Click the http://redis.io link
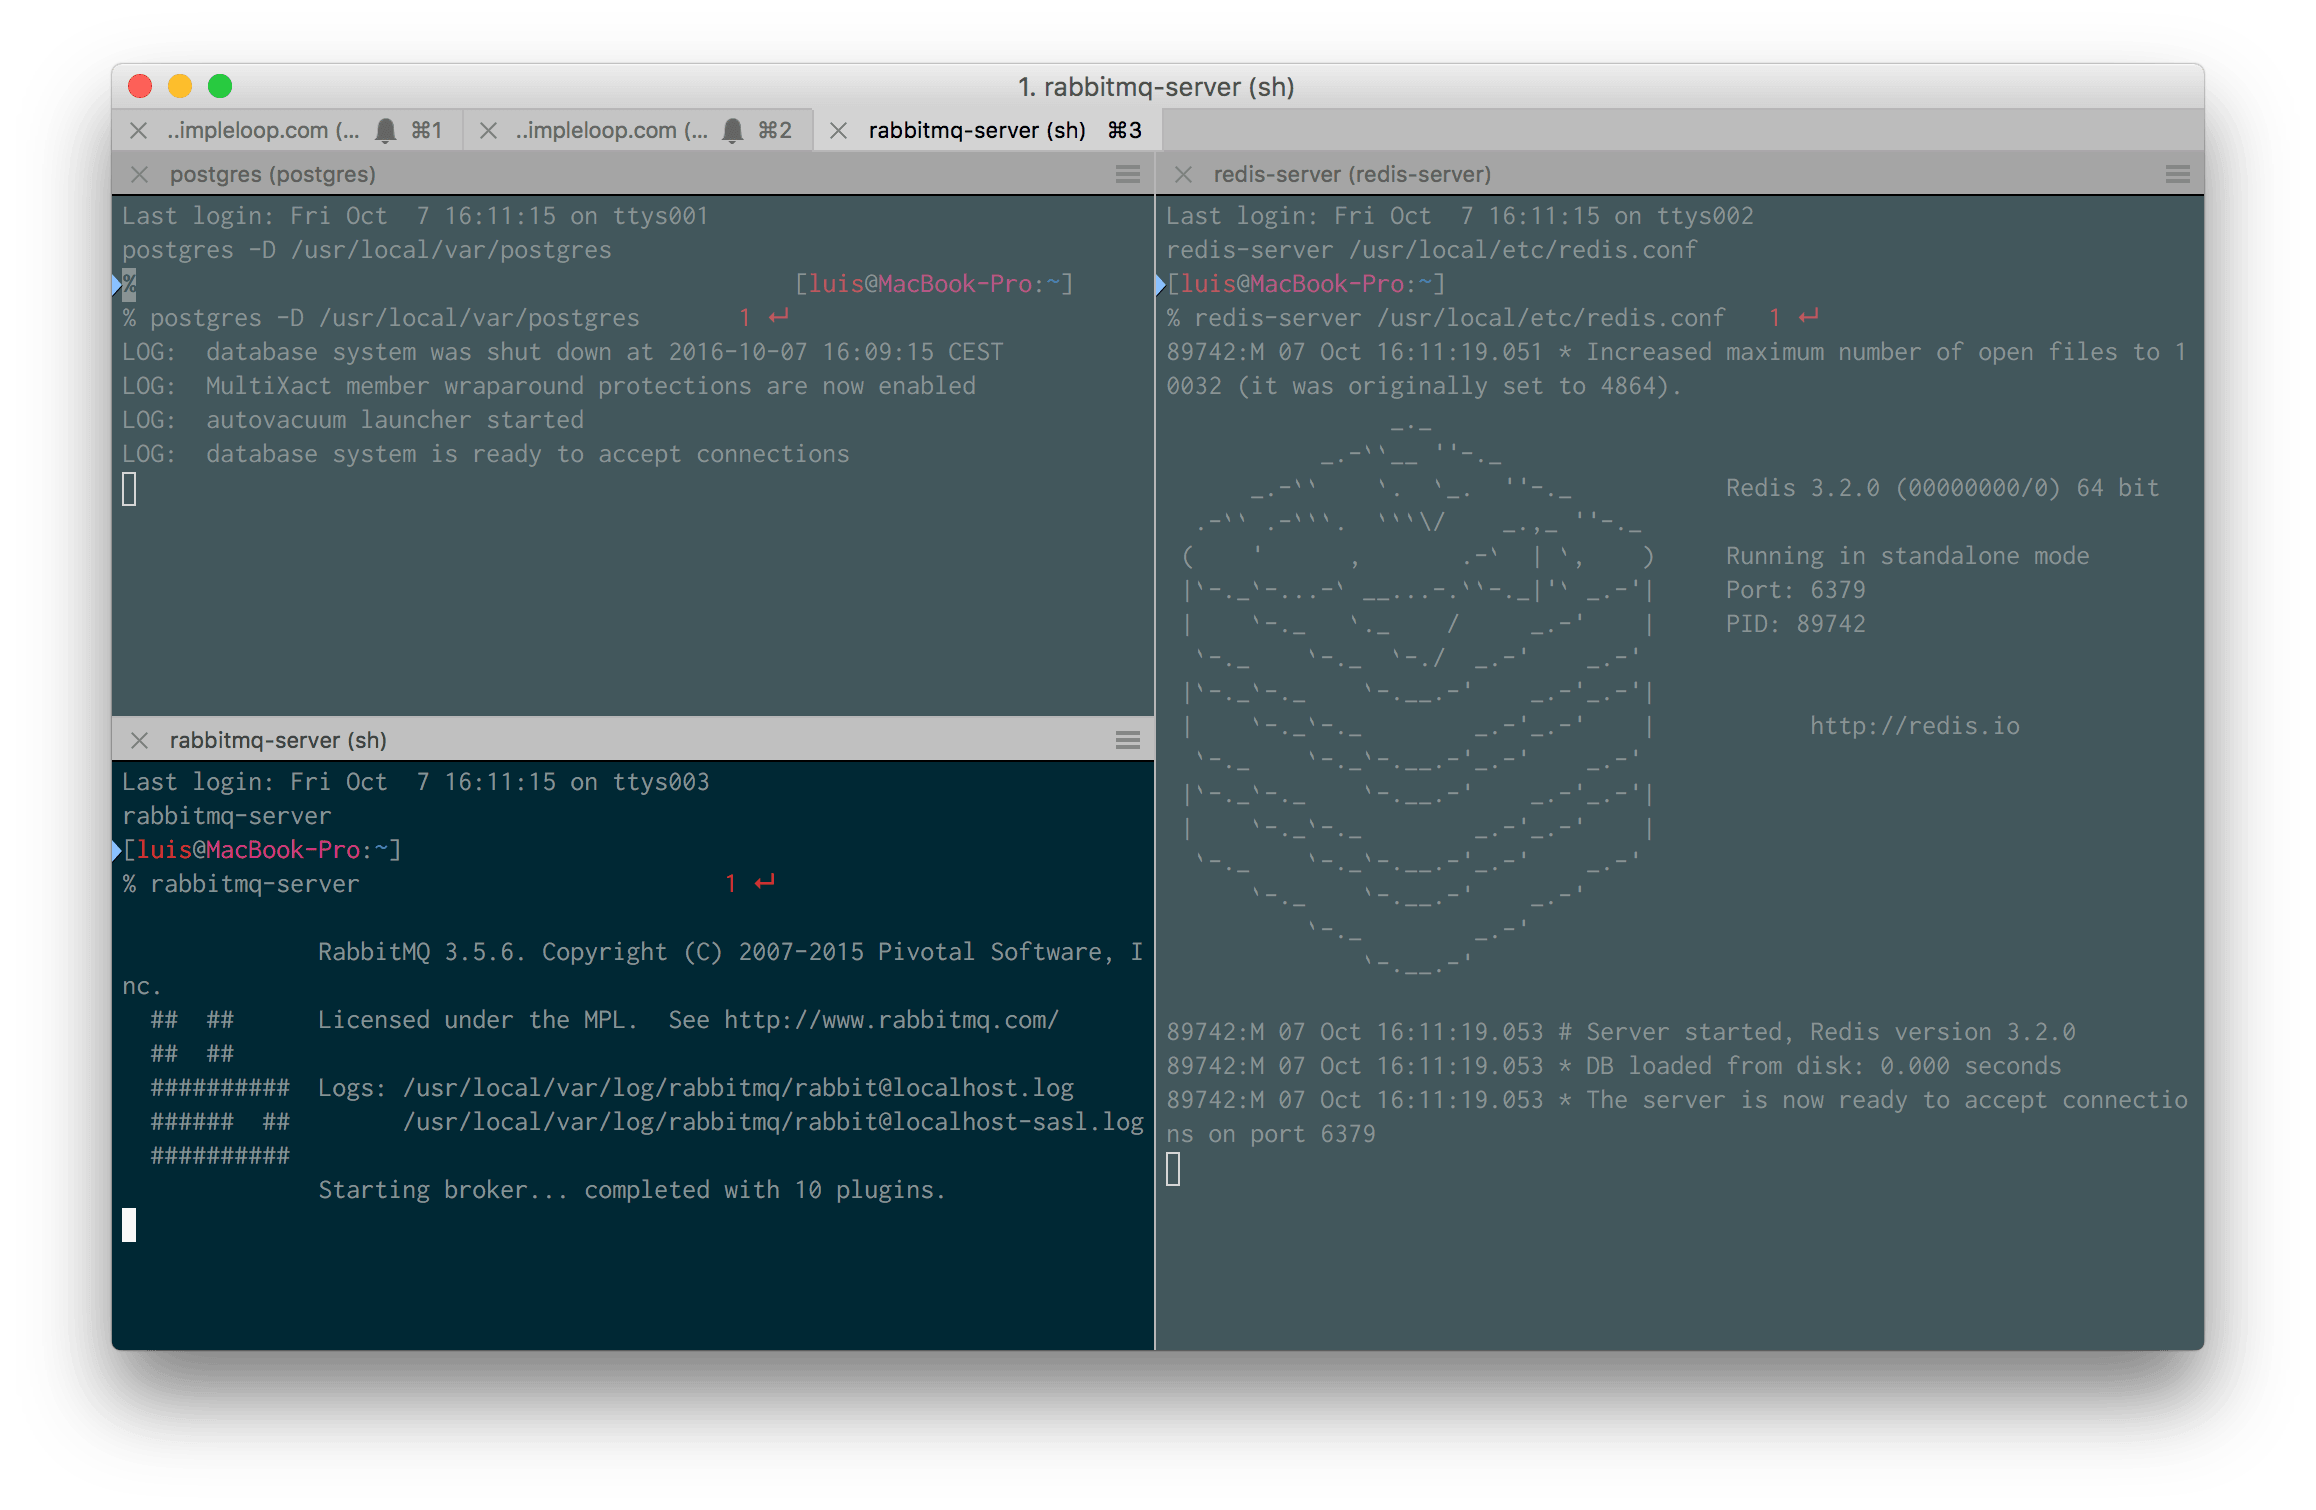This screenshot has width=2316, height=1510. (1914, 726)
